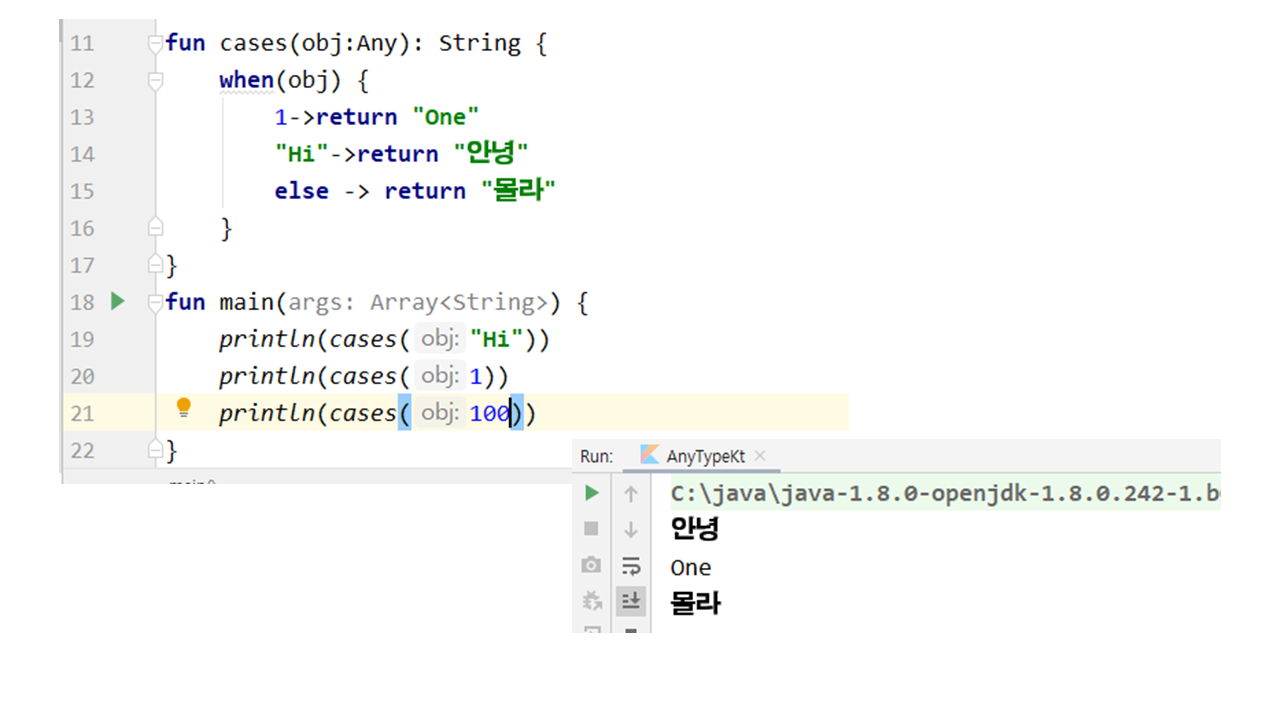Click the yellow lightbulb quick-fix icon

183,408
